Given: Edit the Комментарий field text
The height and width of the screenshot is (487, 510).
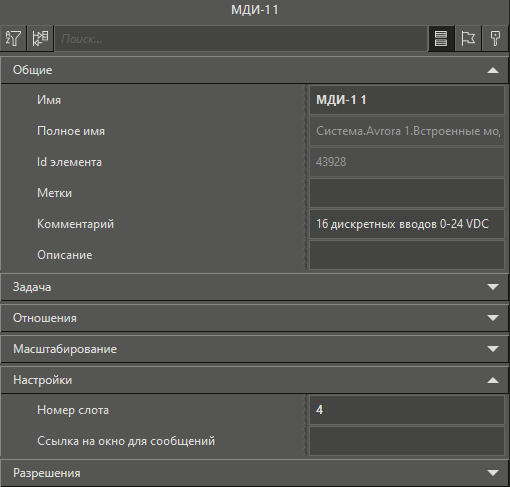Looking at the screenshot, I should 407,224.
